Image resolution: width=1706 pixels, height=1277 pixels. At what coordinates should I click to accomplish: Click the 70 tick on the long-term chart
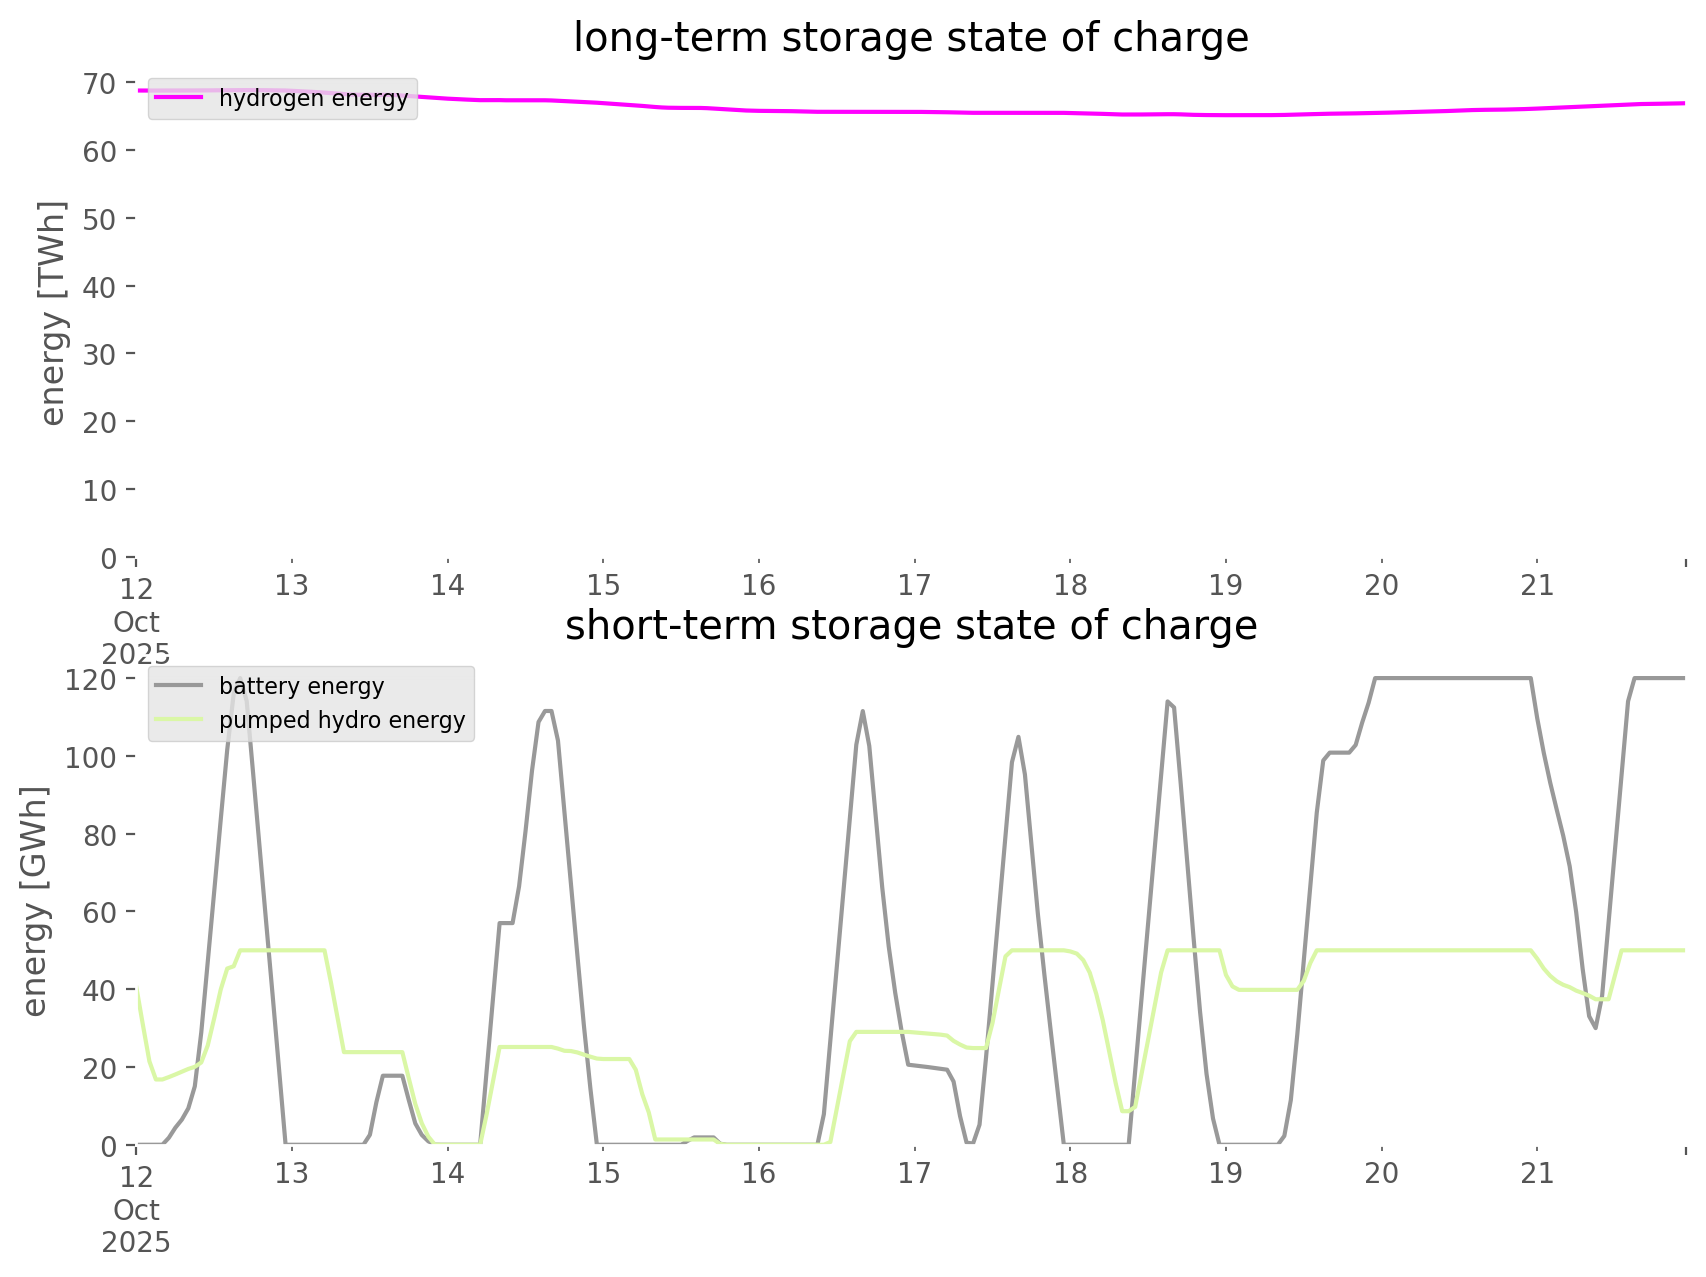click(x=99, y=83)
